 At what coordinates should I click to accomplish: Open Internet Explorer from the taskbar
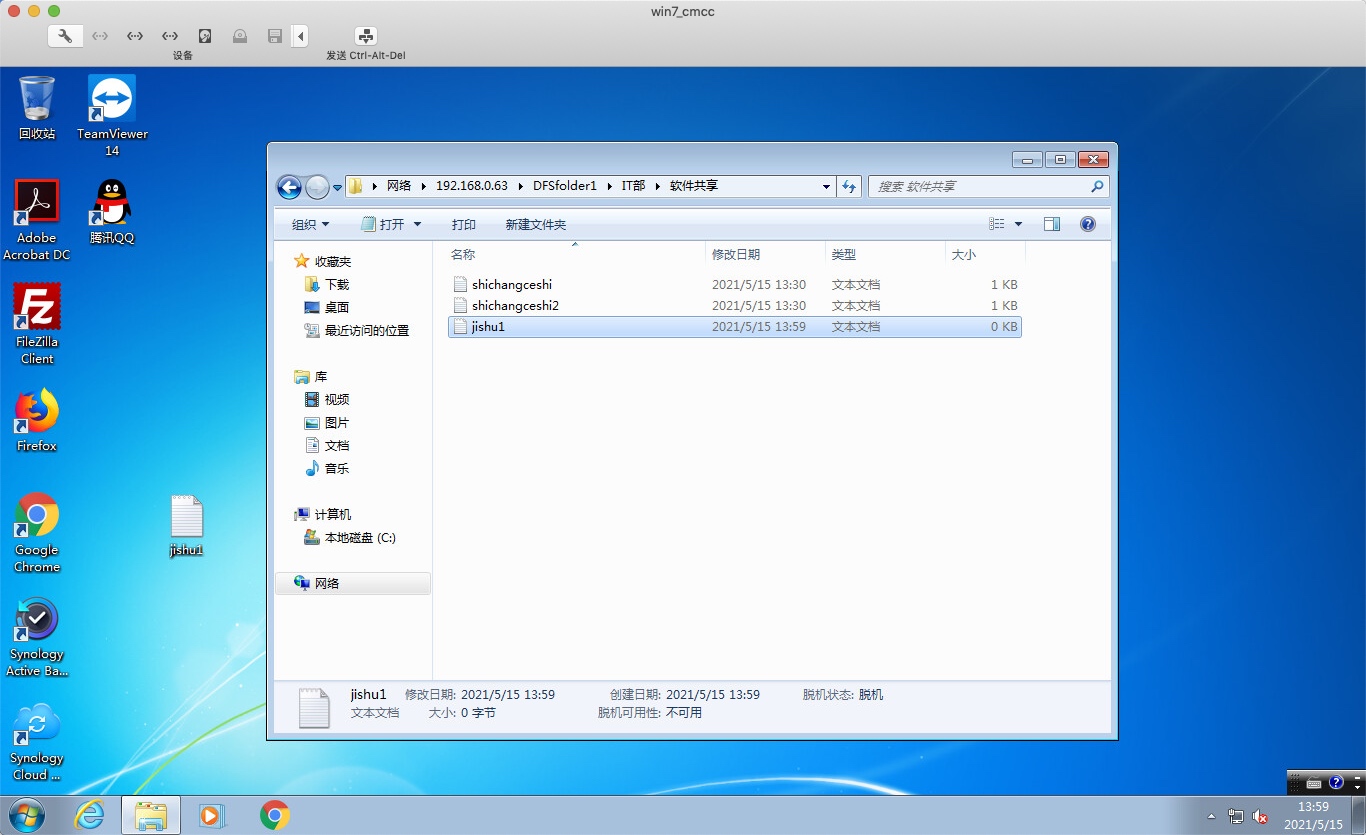point(90,815)
